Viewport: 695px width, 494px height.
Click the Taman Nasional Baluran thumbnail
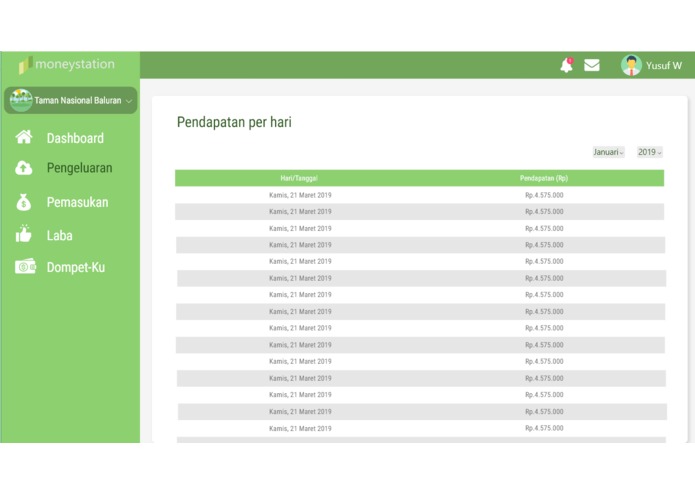(x=21, y=100)
